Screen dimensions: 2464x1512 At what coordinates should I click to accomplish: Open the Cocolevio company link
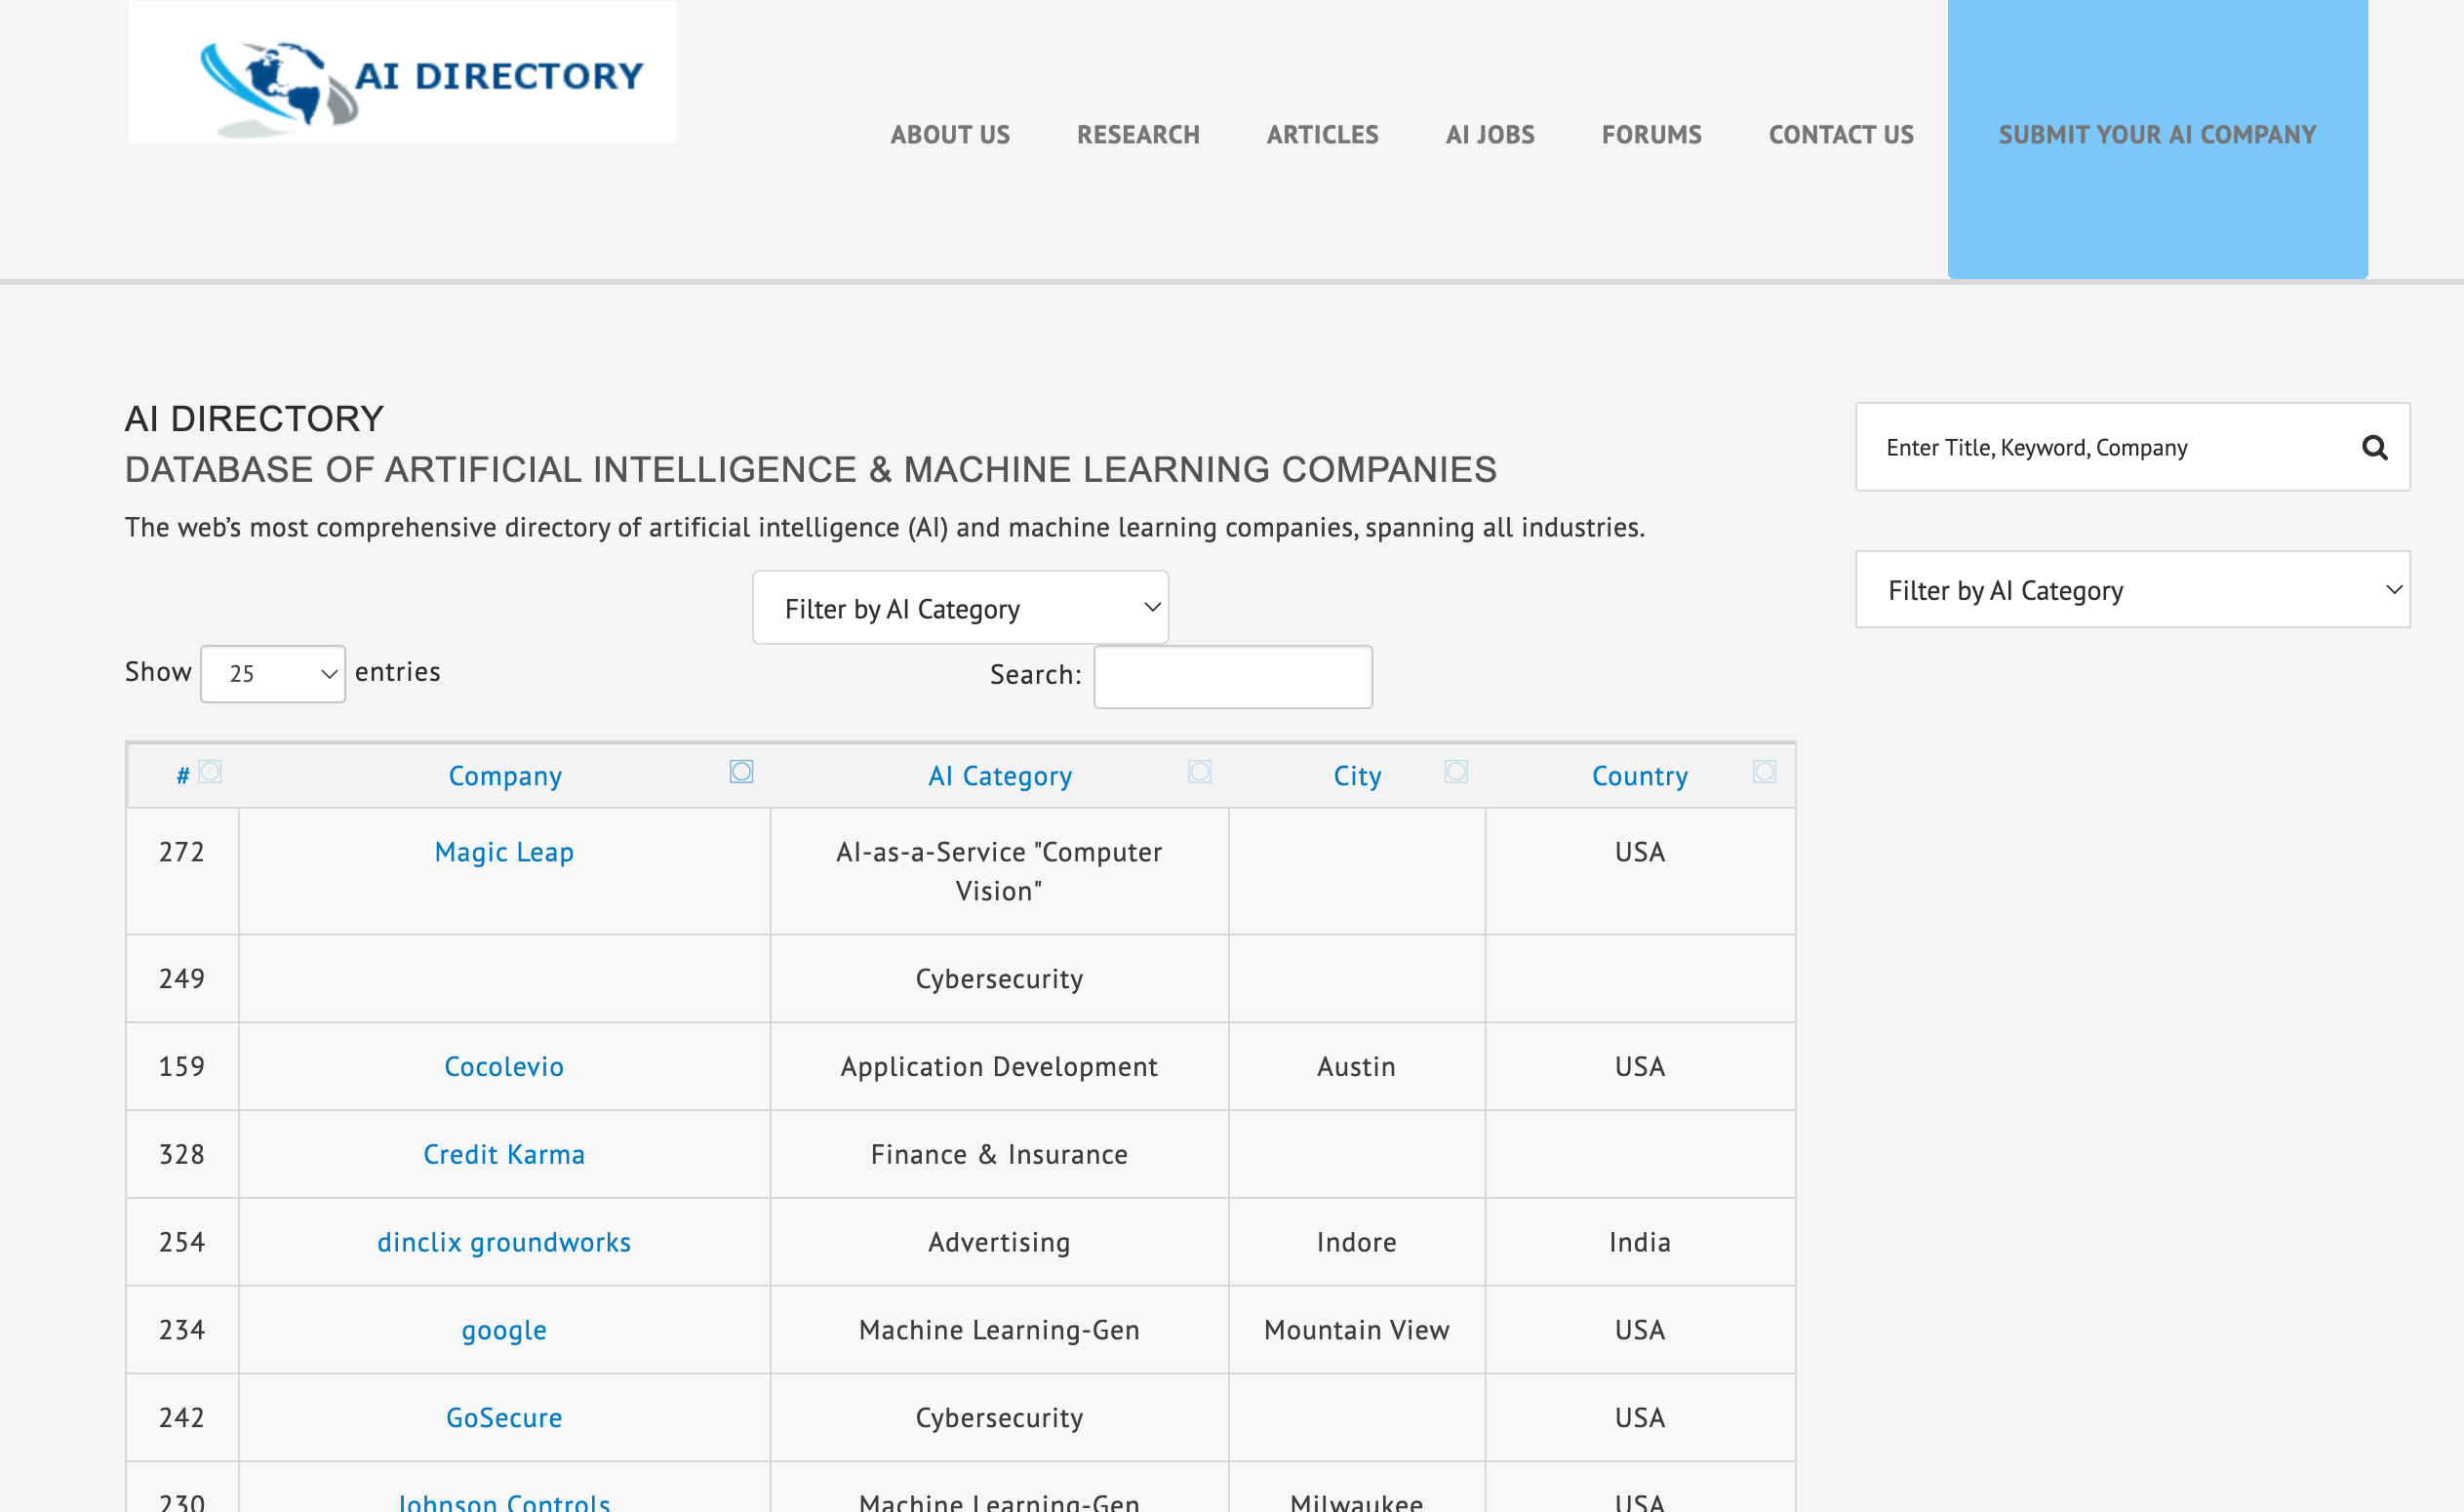click(504, 1066)
